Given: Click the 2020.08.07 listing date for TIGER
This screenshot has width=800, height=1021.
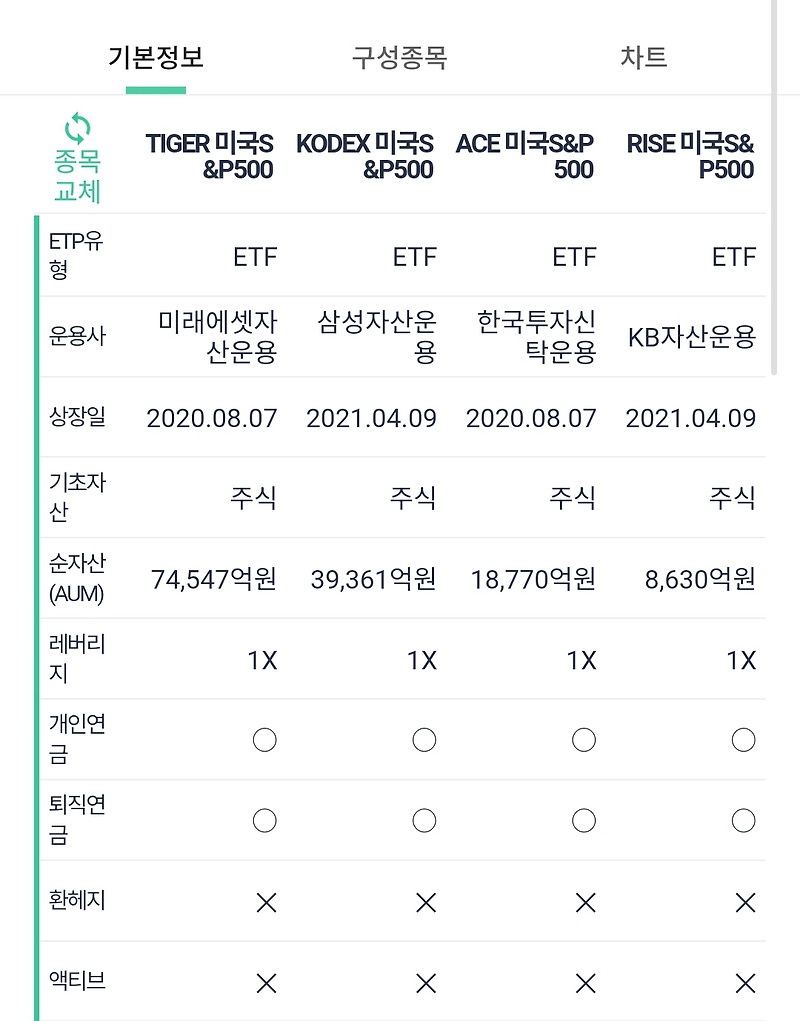Looking at the screenshot, I should 211,418.
